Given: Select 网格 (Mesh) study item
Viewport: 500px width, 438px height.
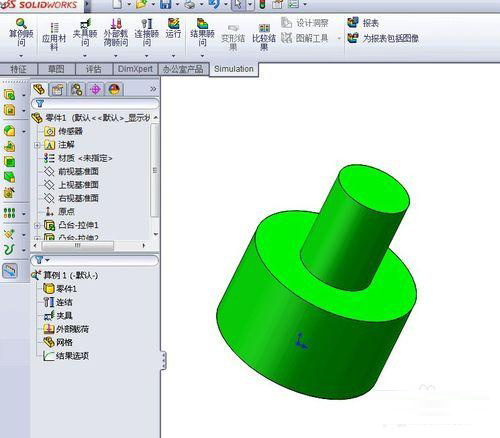Looking at the screenshot, I should (58, 343).
